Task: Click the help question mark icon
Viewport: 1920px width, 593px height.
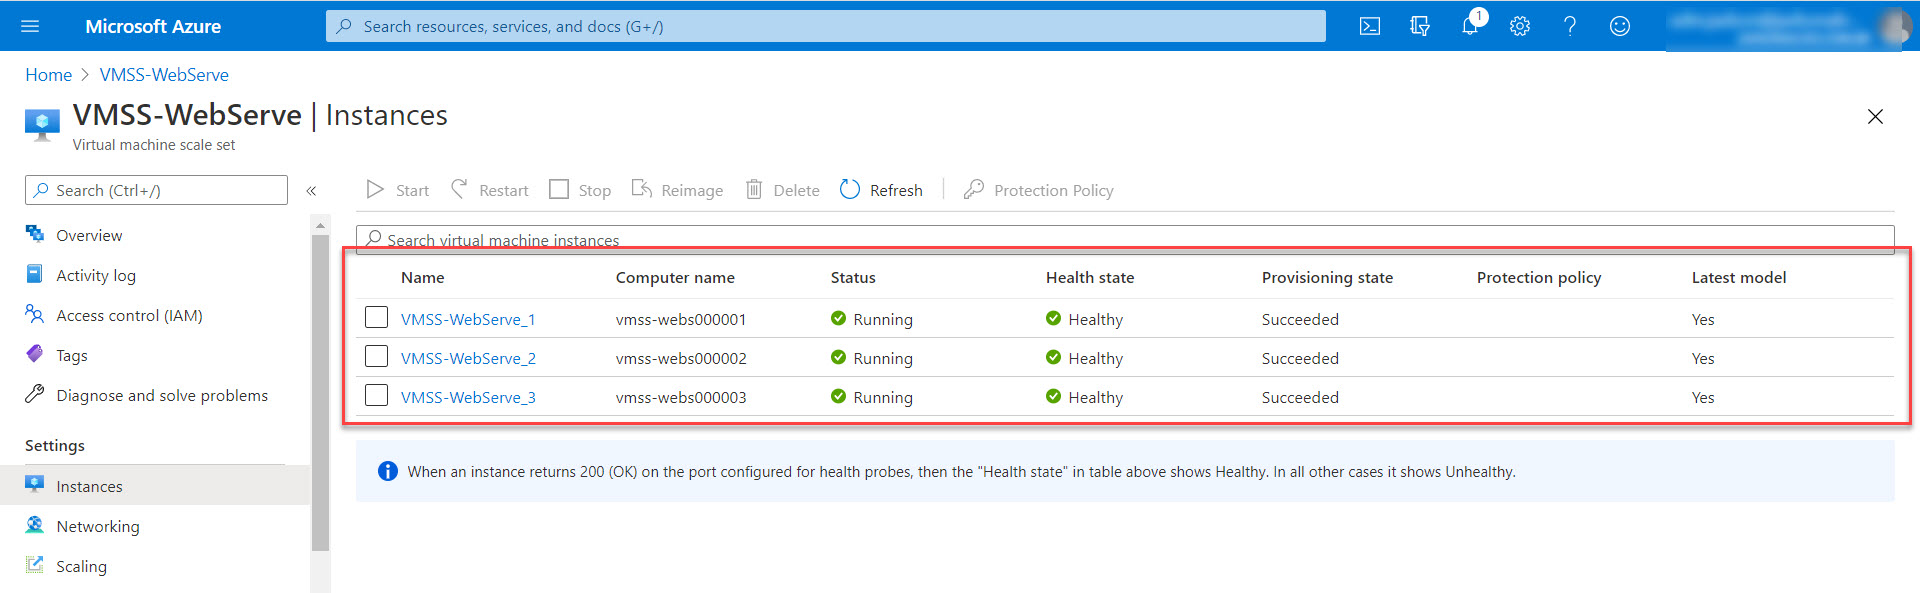Action: pyautogui.click(x=1569, y=26)
